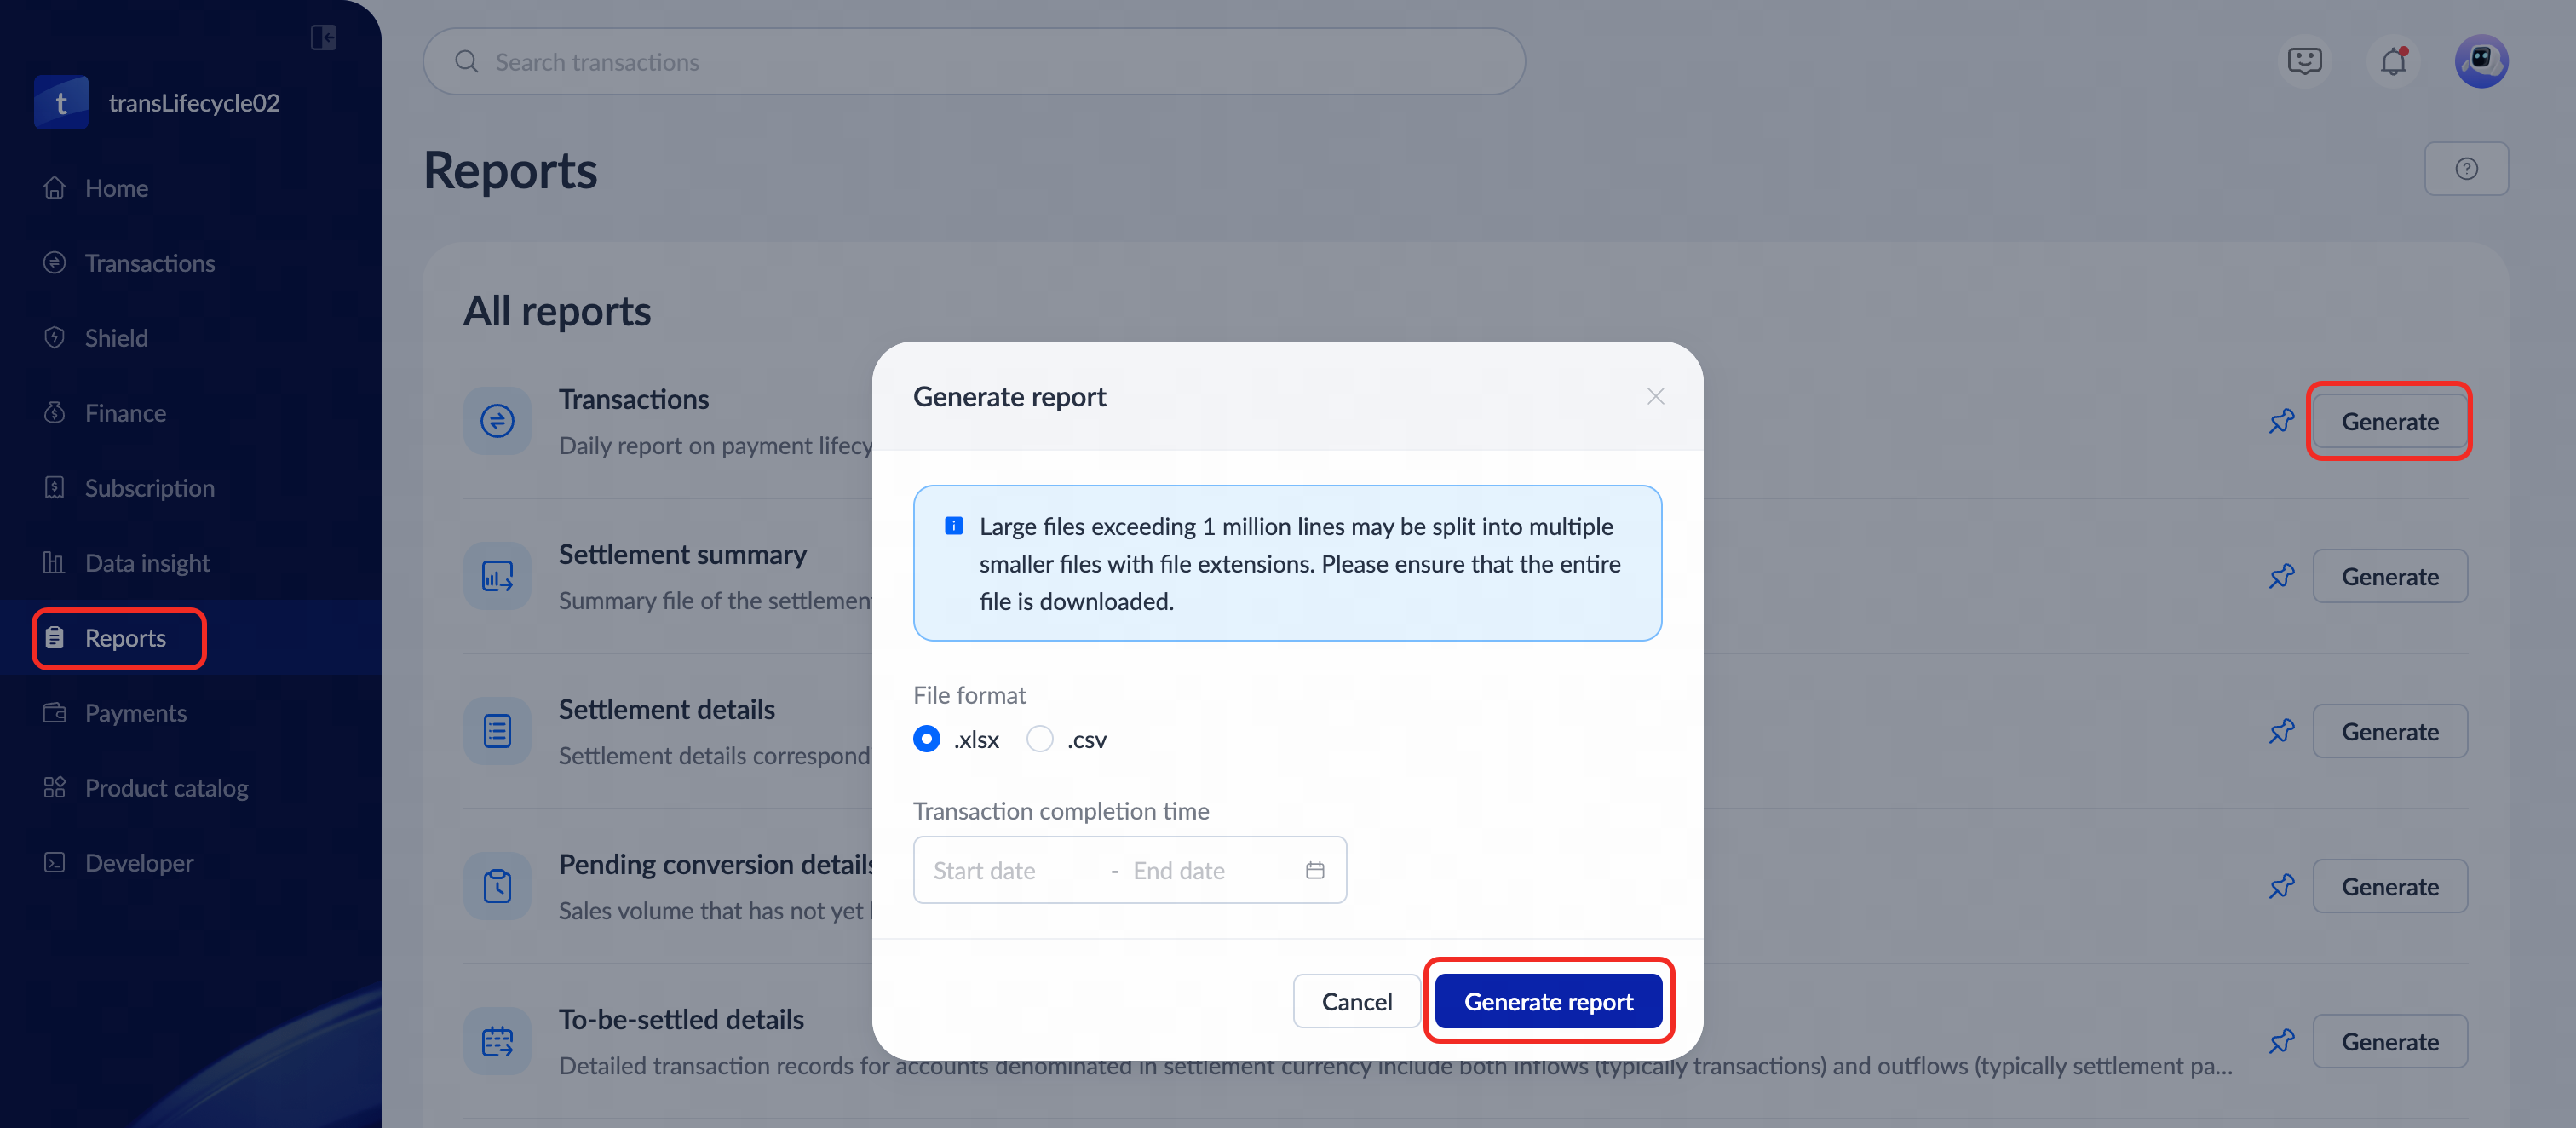Click the Data insight chart icon
Screen dimensions: 2576x1128
click(55, 563)
